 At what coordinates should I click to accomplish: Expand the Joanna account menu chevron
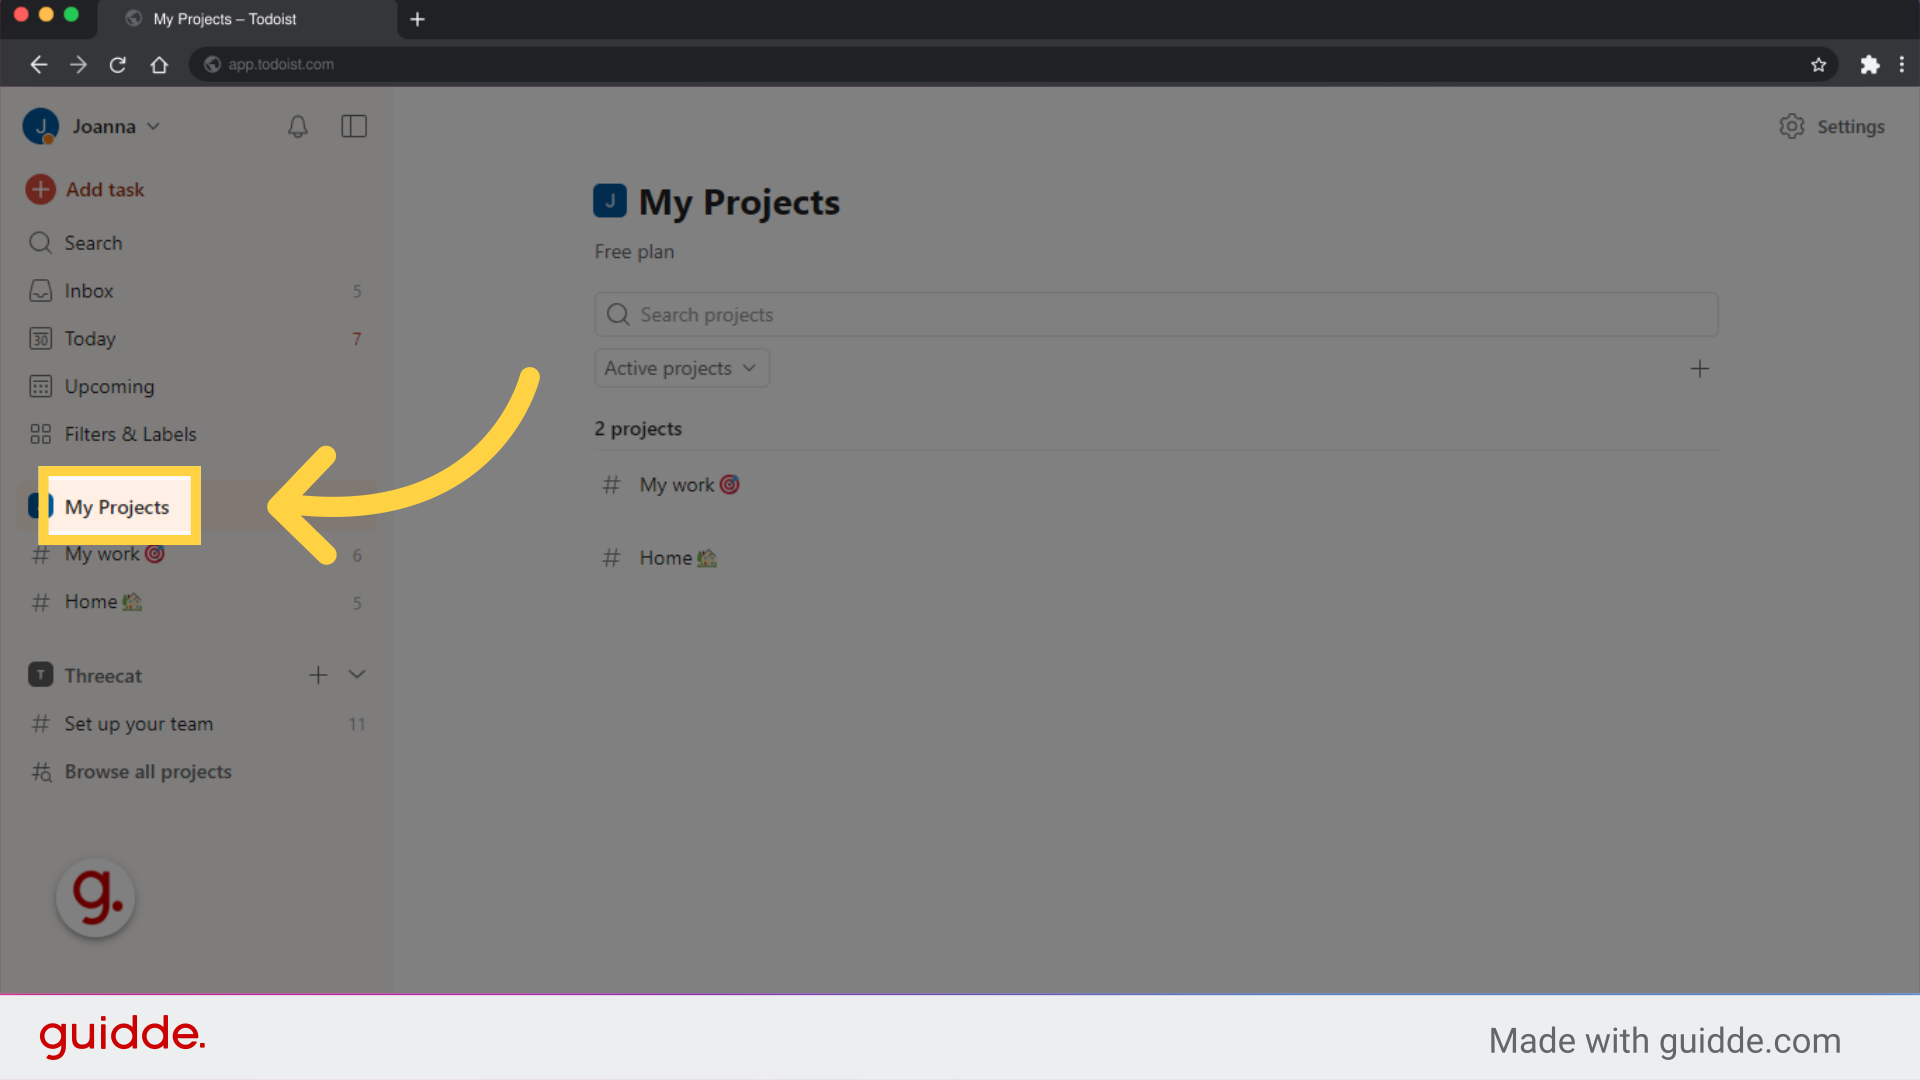[153, 126]
